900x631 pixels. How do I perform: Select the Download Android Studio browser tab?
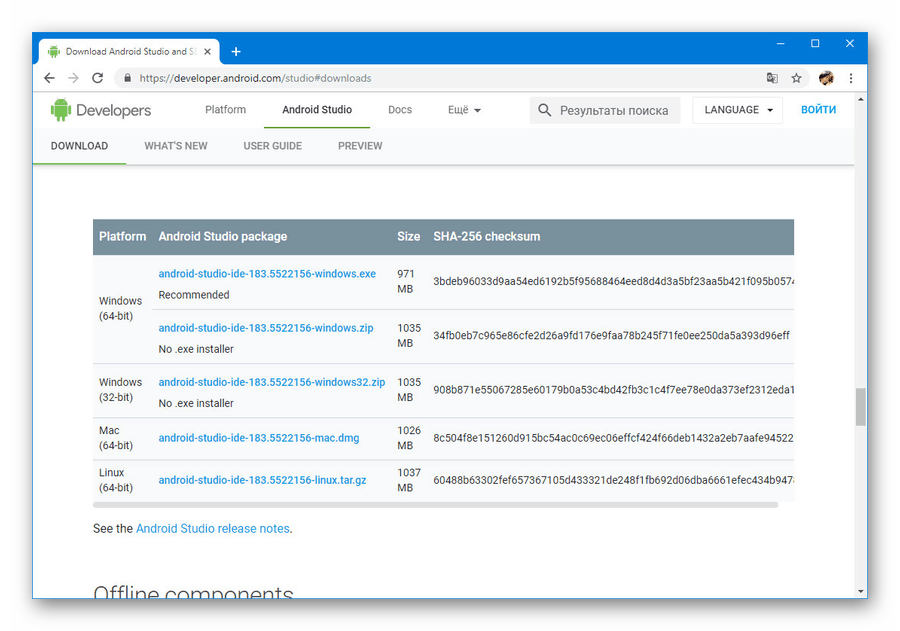[x=130, y=52]
